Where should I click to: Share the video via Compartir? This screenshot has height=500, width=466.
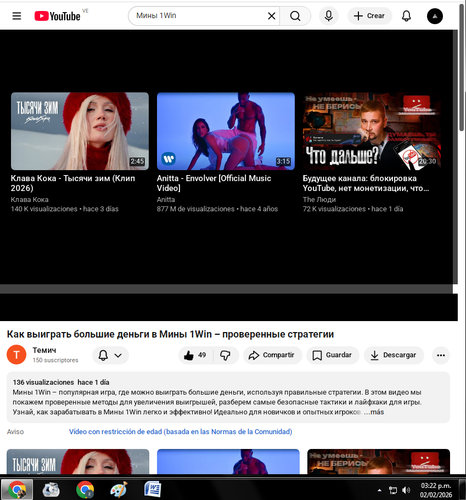tap(272, 355)
